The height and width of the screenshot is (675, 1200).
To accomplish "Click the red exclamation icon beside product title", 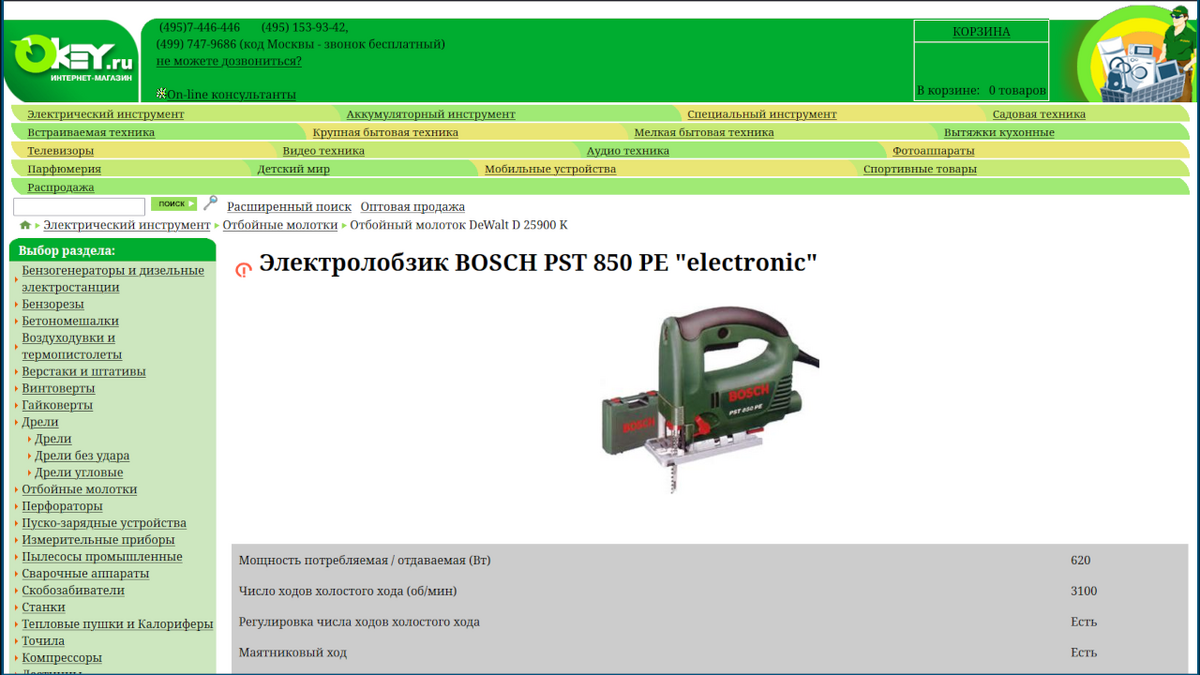I will pos(243,270).
